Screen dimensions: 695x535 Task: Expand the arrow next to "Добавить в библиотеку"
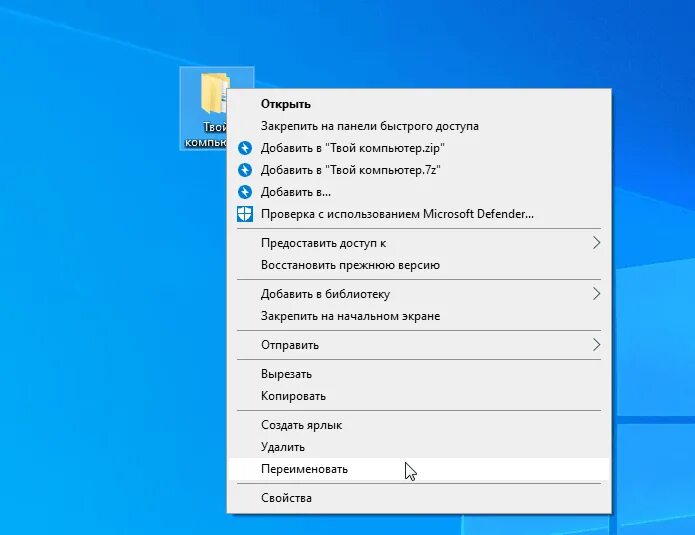[x=597, y=294]
